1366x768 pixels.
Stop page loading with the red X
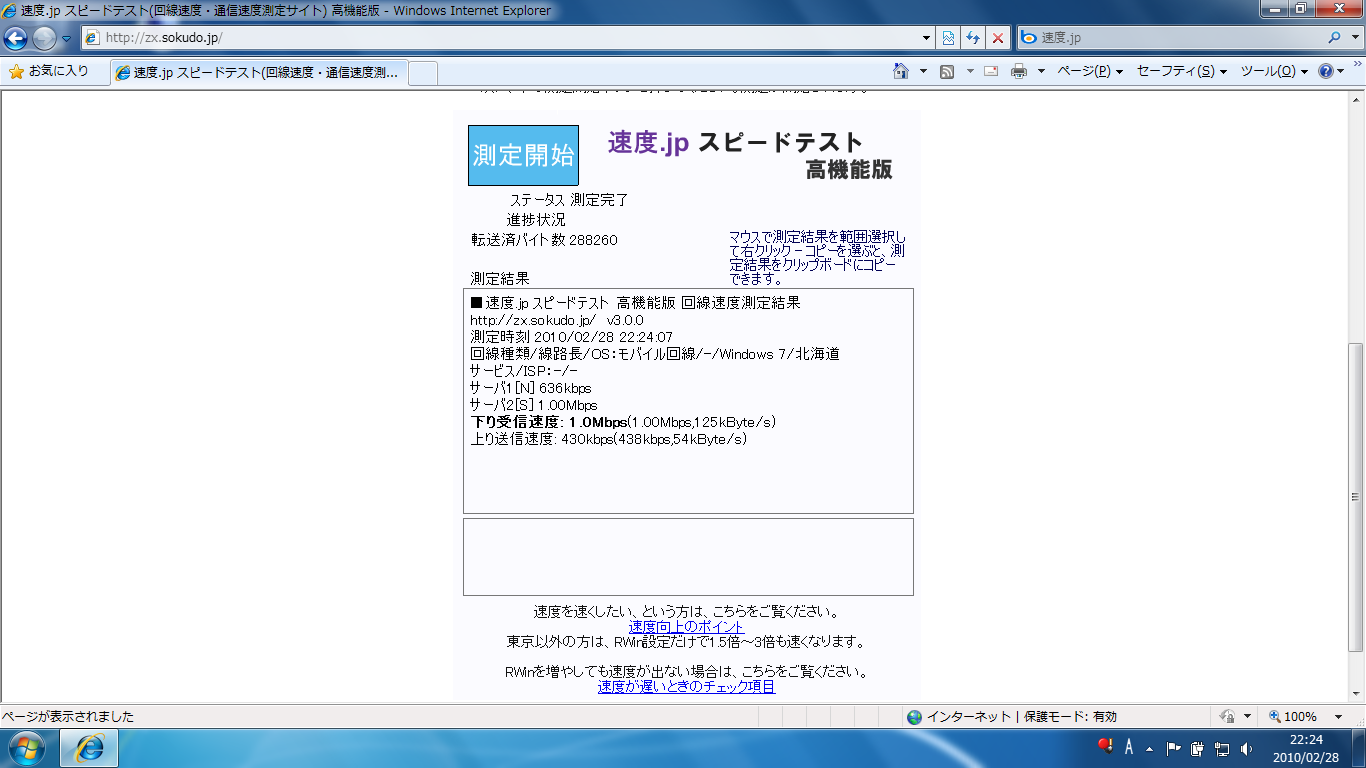pos(997,38)
